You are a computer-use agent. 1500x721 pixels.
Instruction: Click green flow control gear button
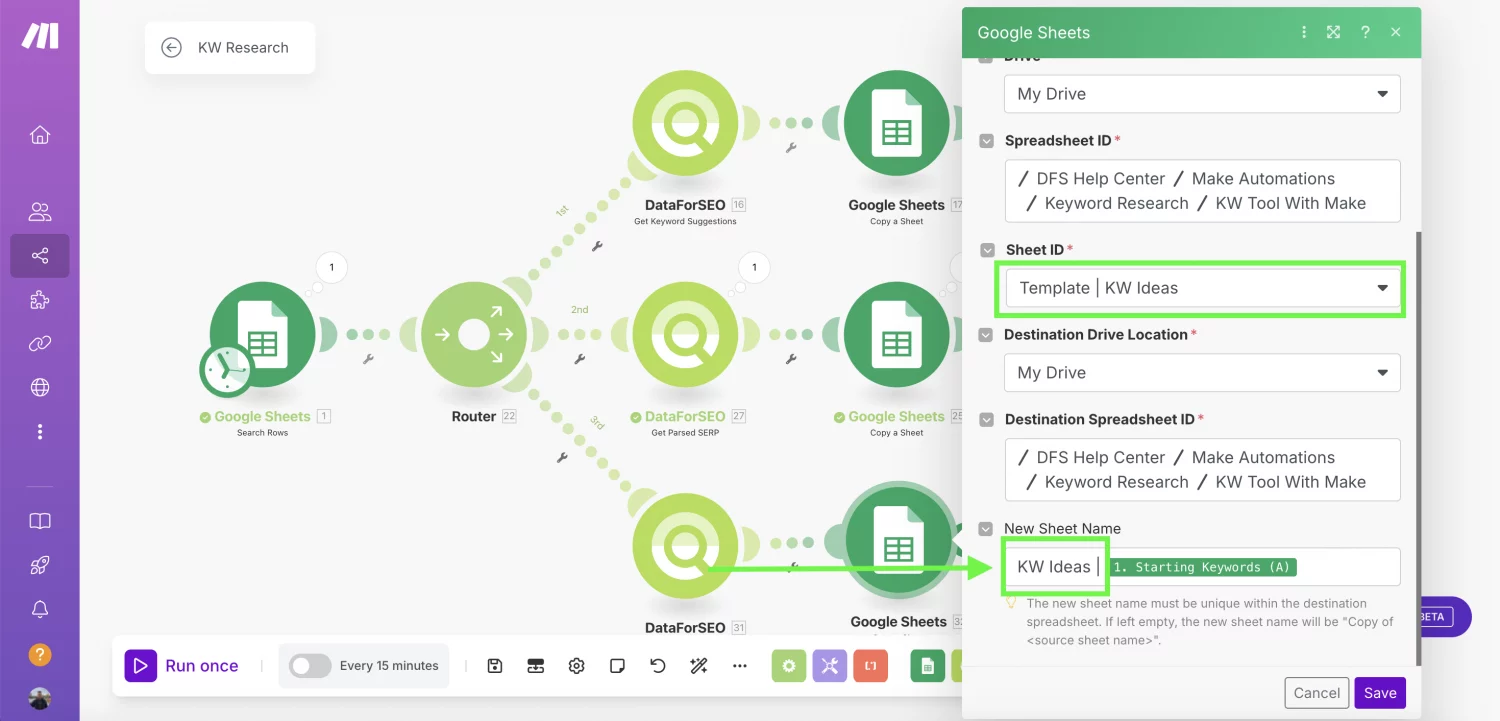tap(789, 666)
